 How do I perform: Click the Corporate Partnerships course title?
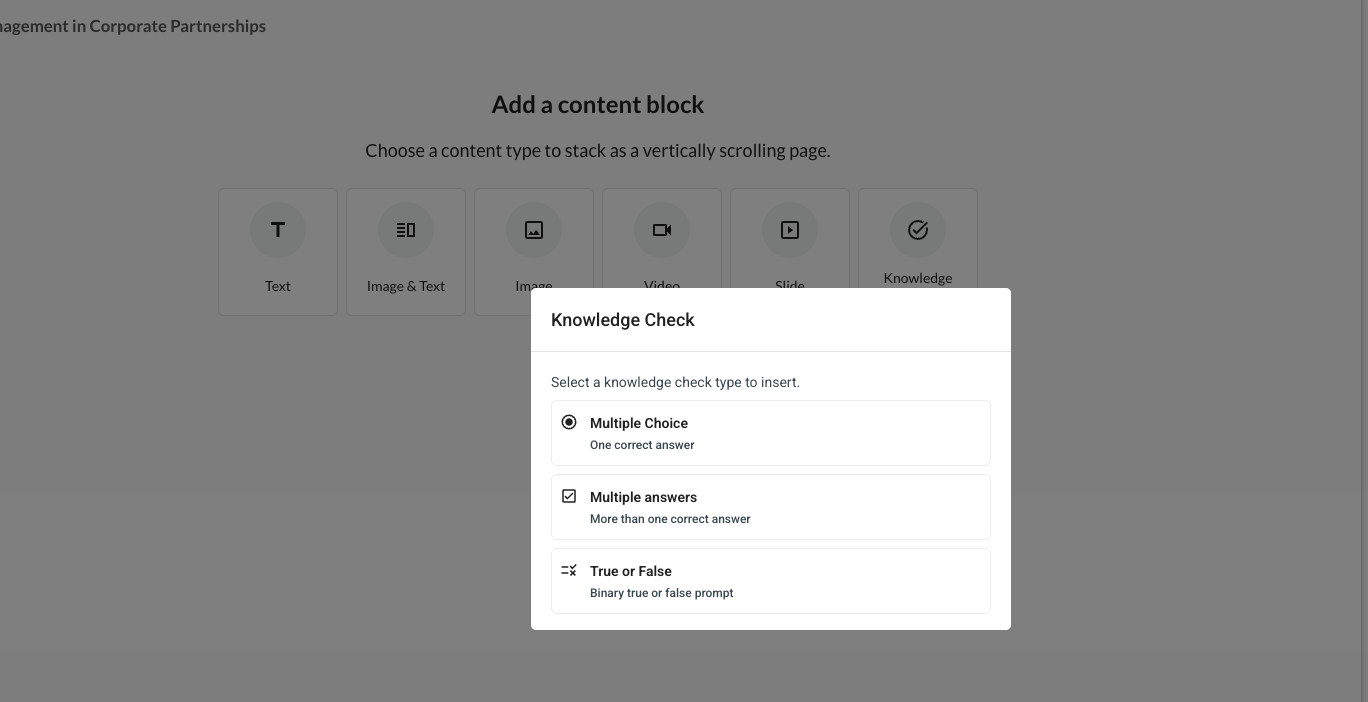(x=133, y=26)
